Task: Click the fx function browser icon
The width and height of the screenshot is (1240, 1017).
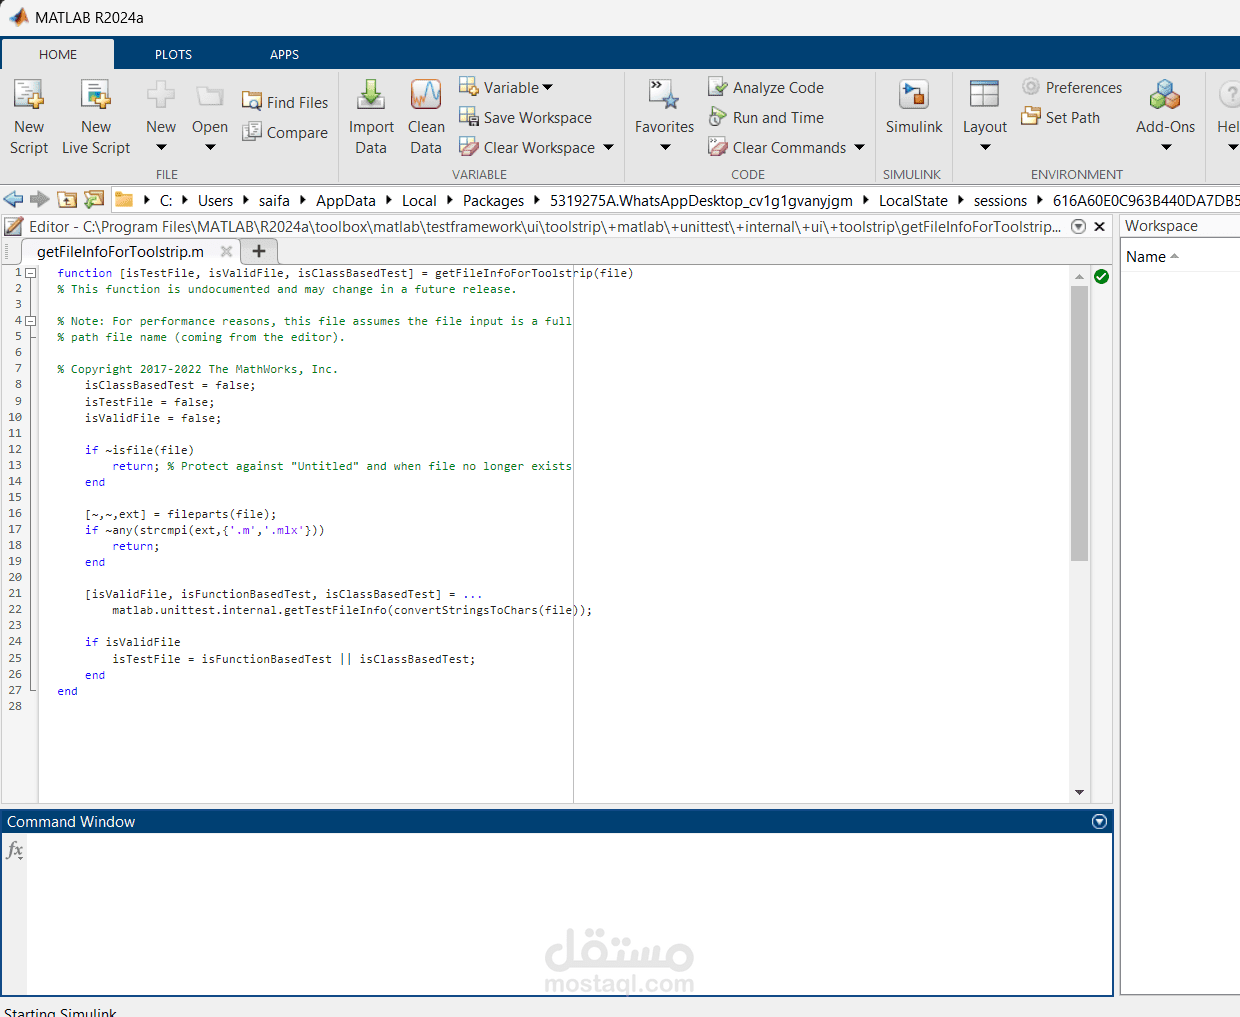Action: click(x=15, y=850)
